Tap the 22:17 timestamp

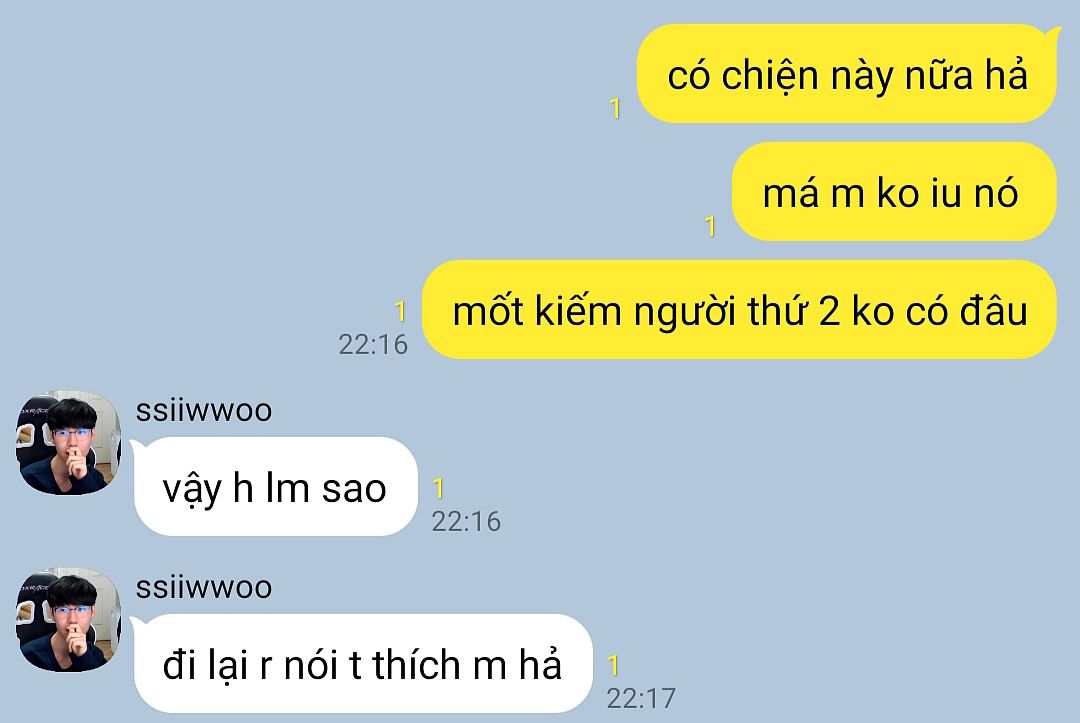pyautogui.click(x=641, y=698)
